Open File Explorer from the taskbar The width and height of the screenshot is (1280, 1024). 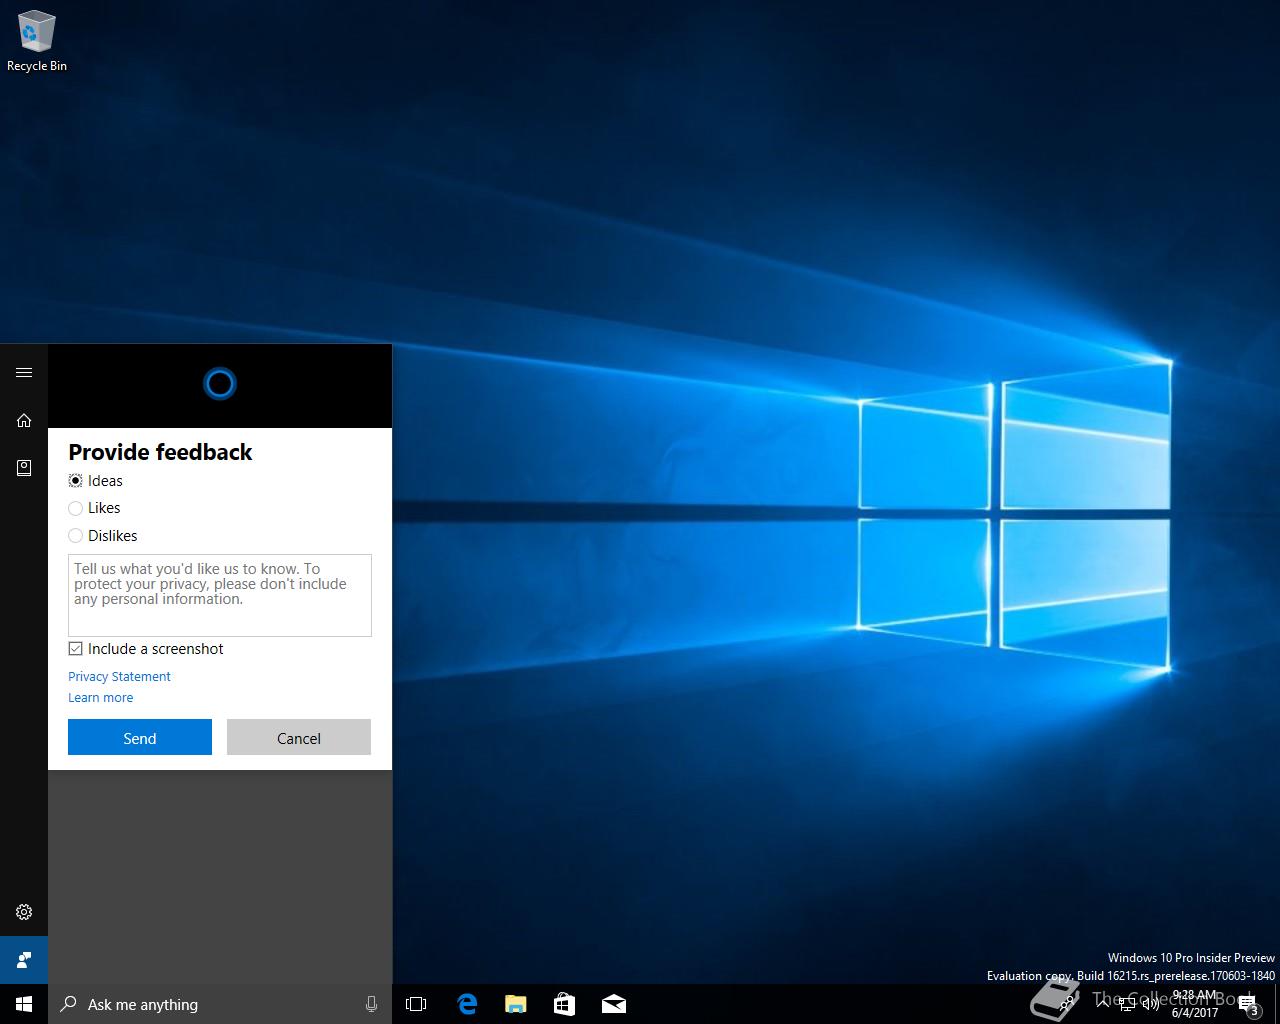(516, 1004)
